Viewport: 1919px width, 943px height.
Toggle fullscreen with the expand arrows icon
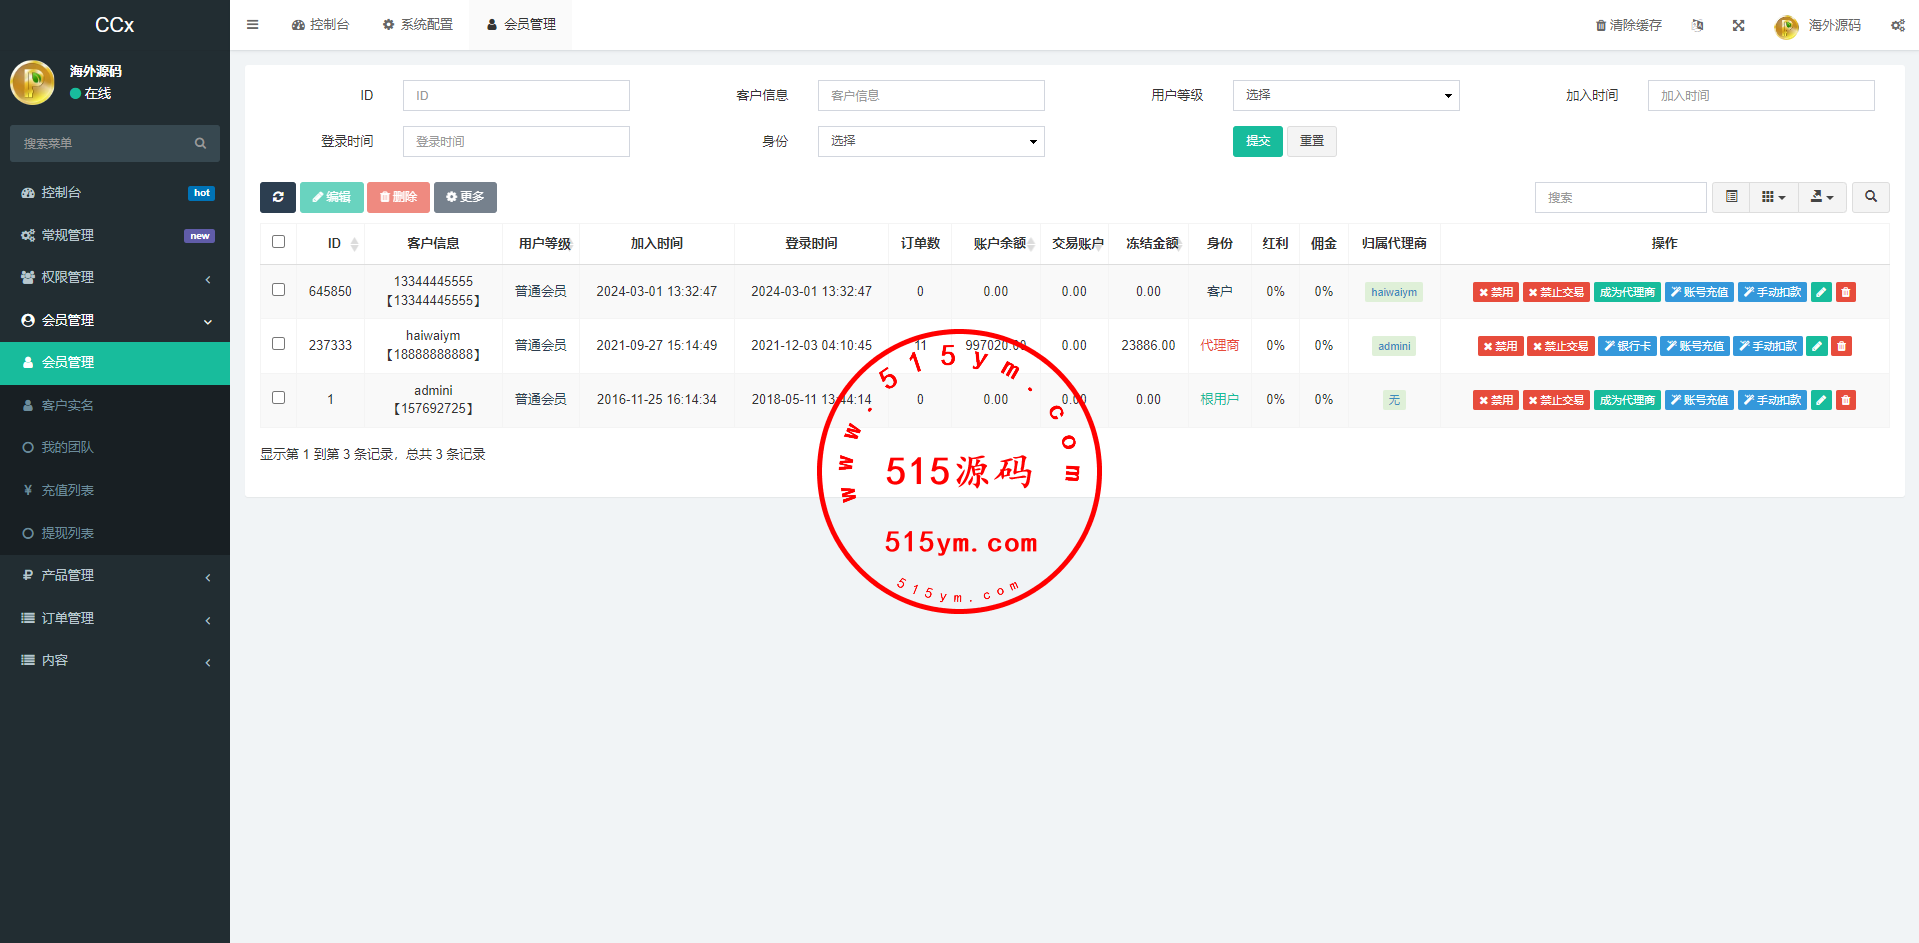(x=1738, y=25)
